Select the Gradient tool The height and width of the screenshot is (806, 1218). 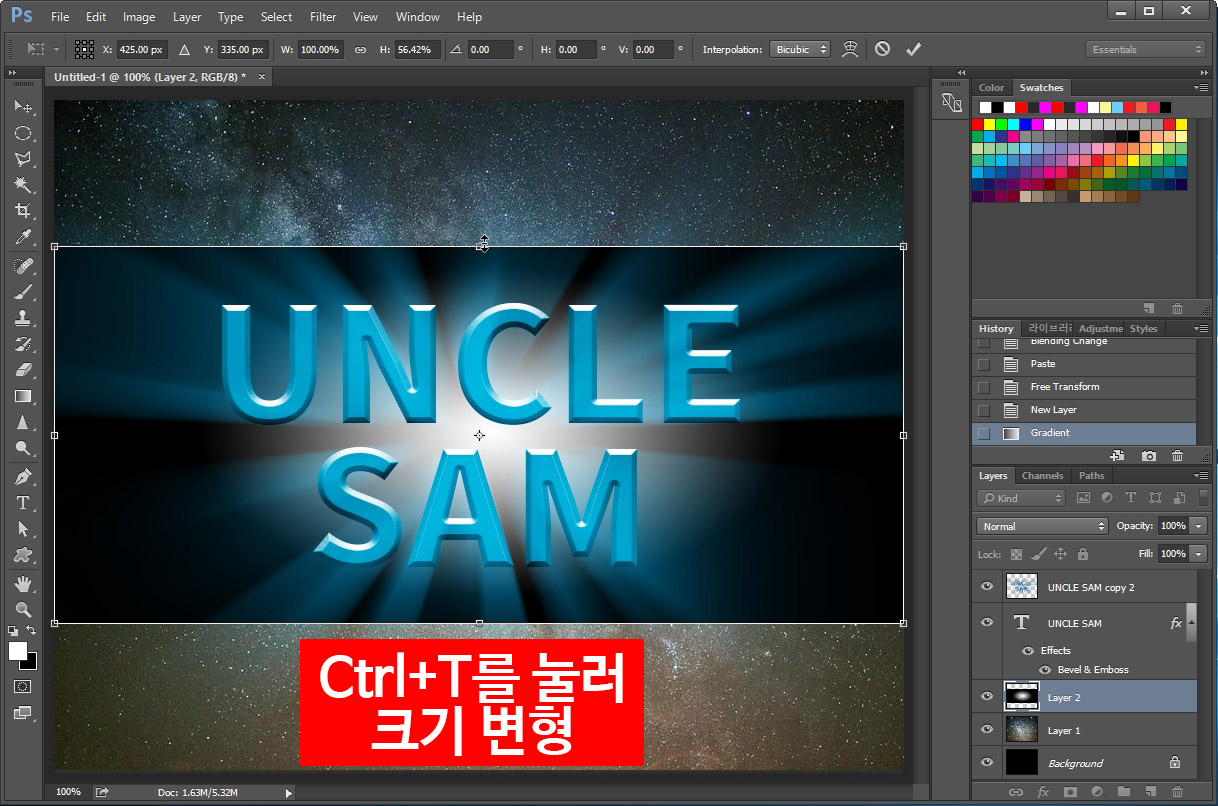click(x=24, y=396)
